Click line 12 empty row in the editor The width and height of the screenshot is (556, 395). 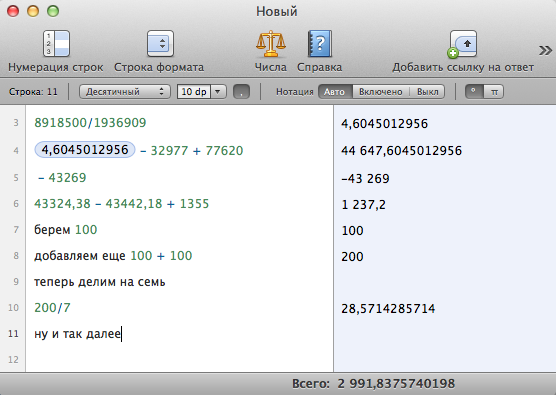179,359
